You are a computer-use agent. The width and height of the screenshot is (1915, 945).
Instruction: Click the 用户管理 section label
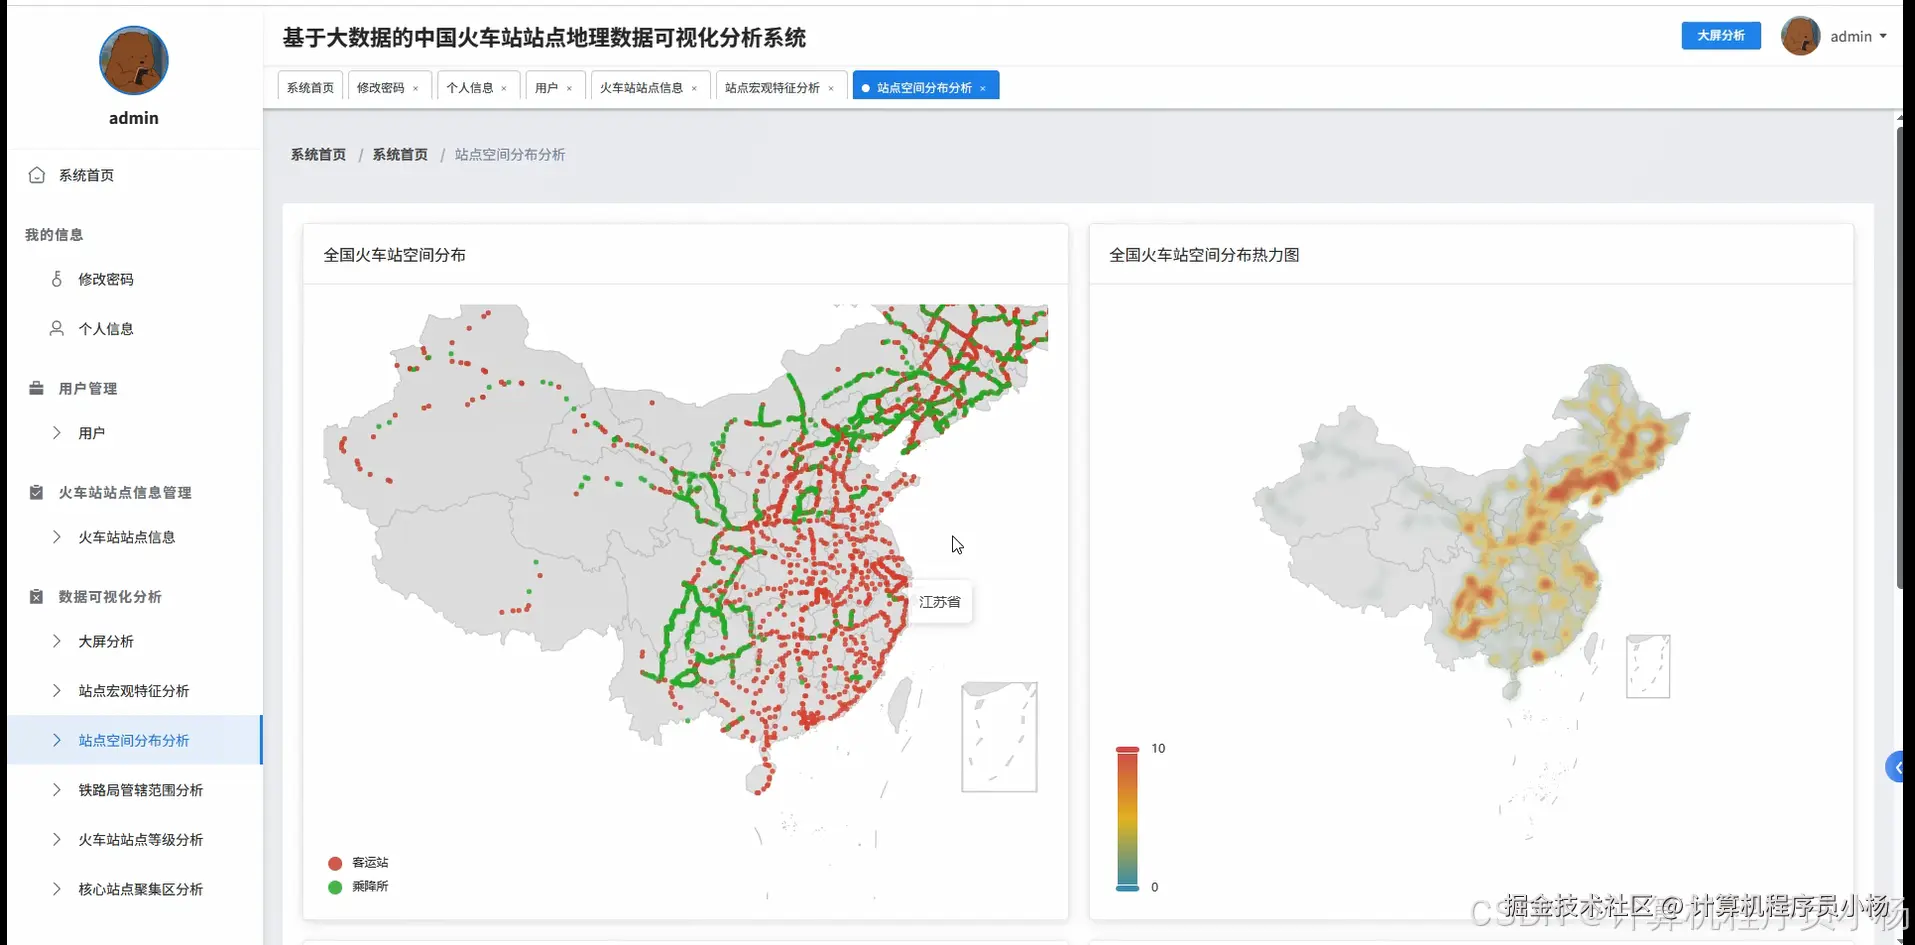[88, 388]
